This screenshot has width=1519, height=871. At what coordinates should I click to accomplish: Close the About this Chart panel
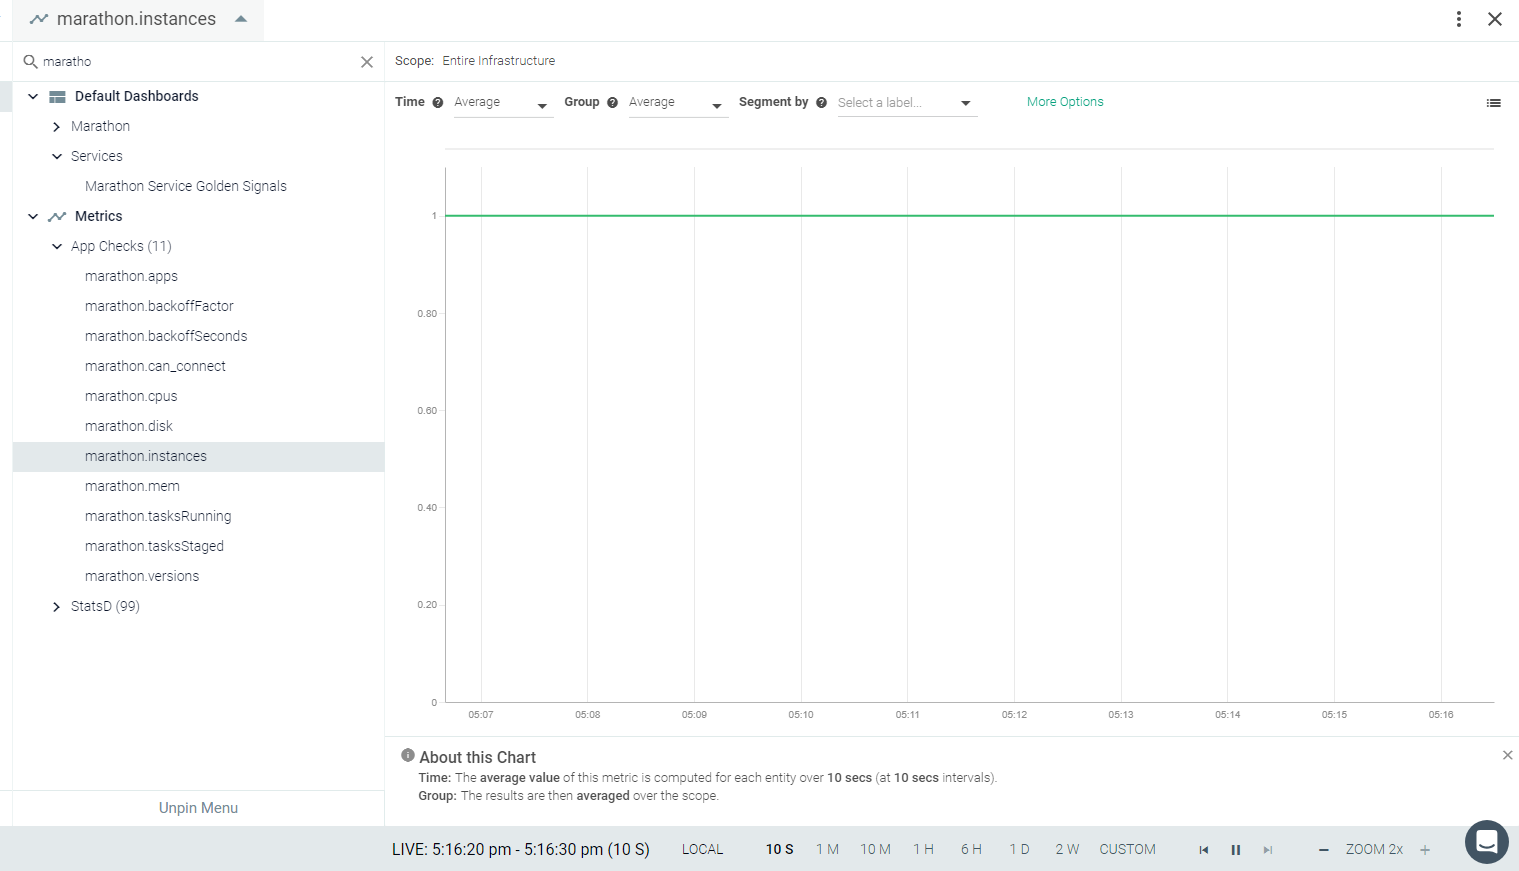[x=1508, y=755]
